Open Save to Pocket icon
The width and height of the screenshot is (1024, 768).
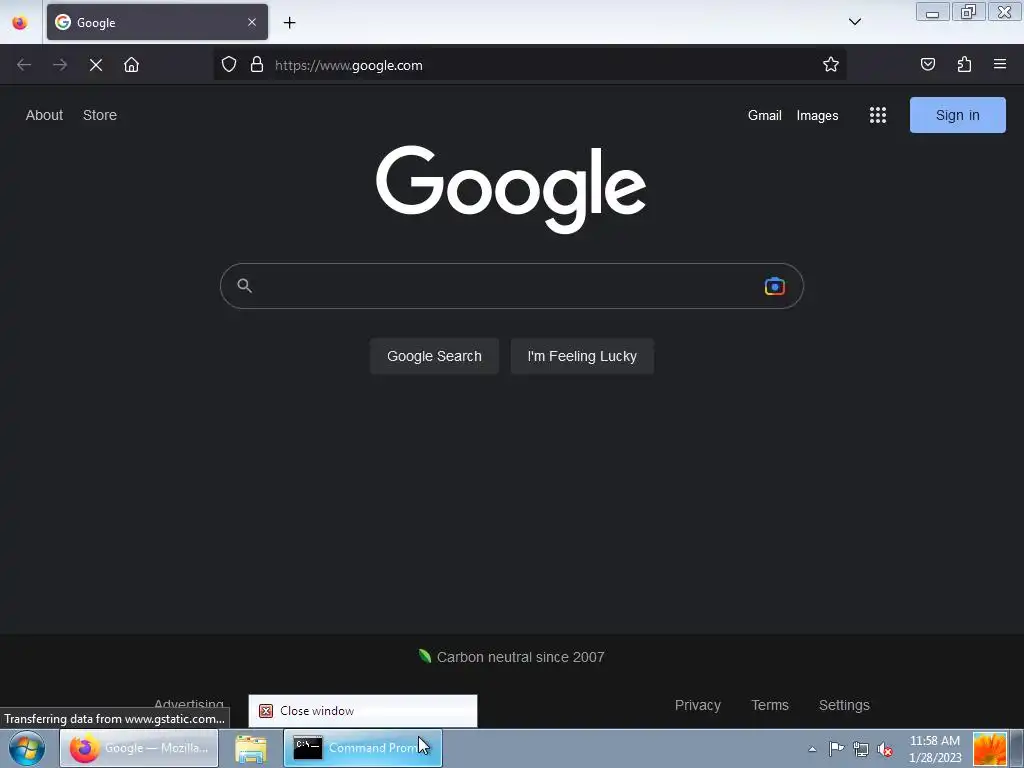(x=928, y=64)
